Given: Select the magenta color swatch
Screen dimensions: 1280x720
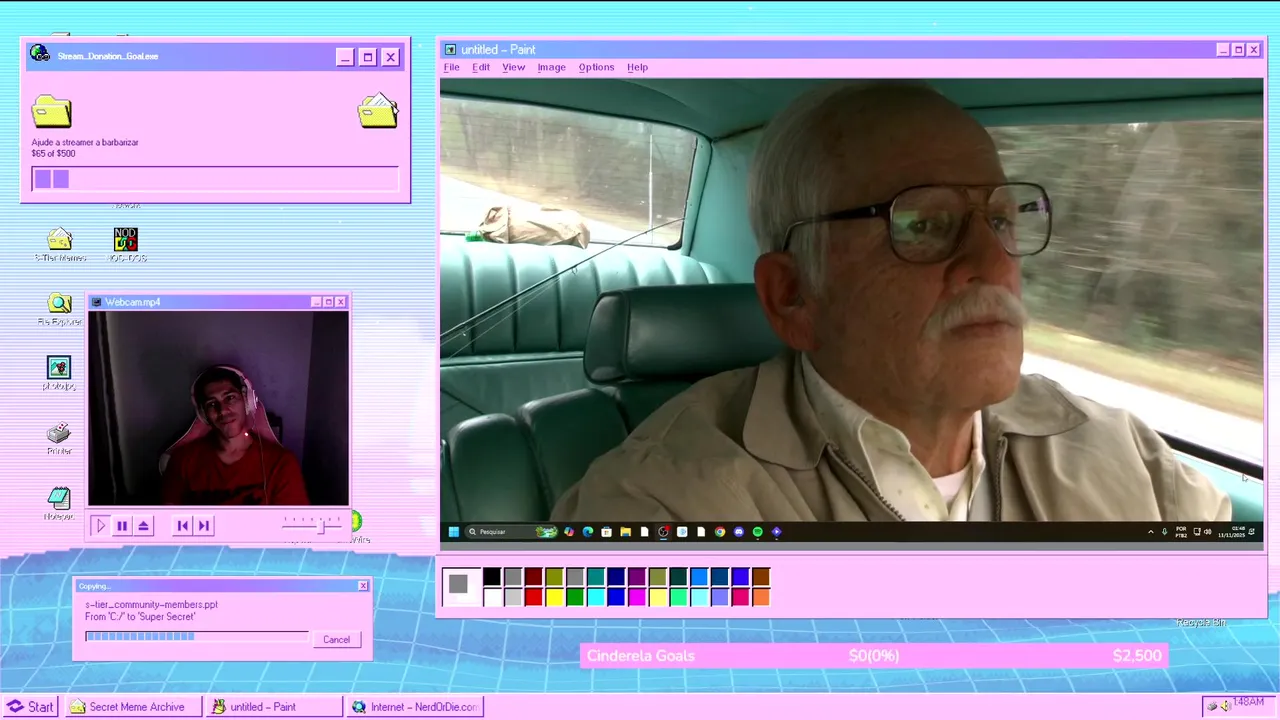Looking at the screenshot, I should (637, 597).
